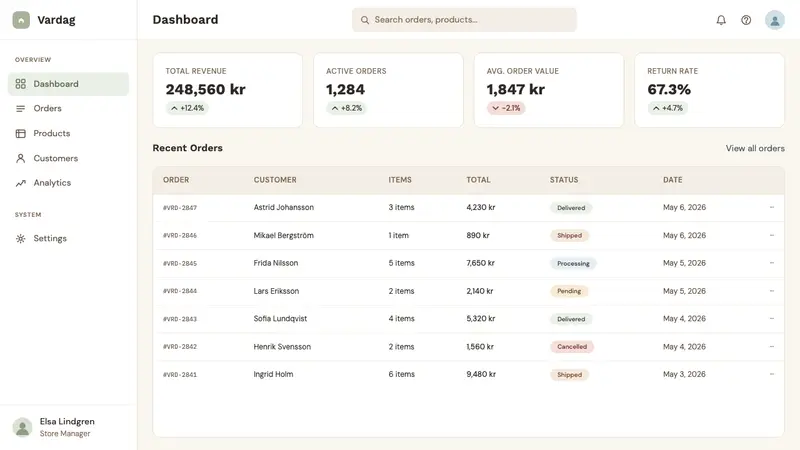Open the Settings menu item
This screenshot has height=450, width=800.
pos(68,238)
